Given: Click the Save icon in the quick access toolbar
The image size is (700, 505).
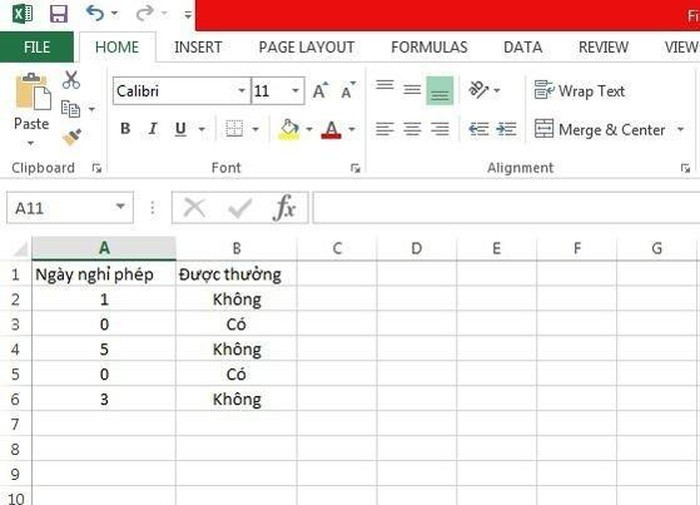Looking at the screenshot, I should [x=58, y=14].
